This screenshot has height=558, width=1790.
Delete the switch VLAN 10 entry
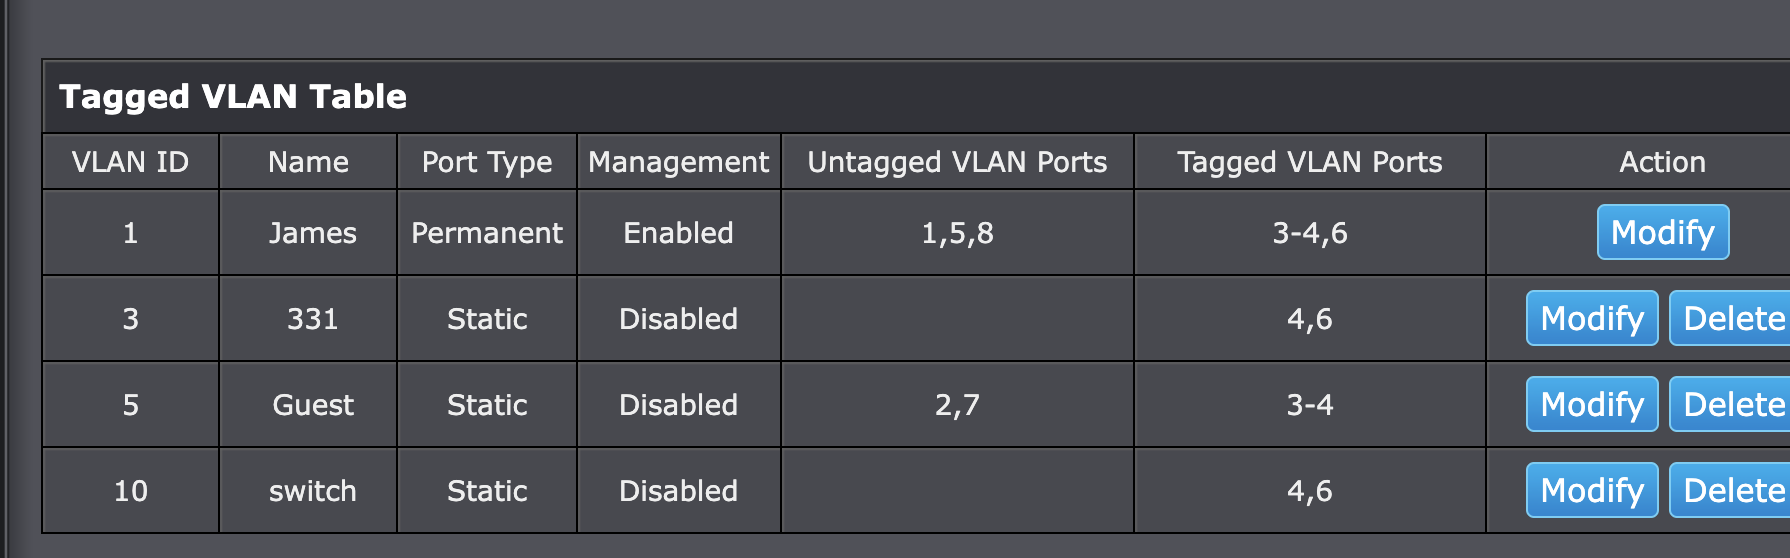point(1731,490)
